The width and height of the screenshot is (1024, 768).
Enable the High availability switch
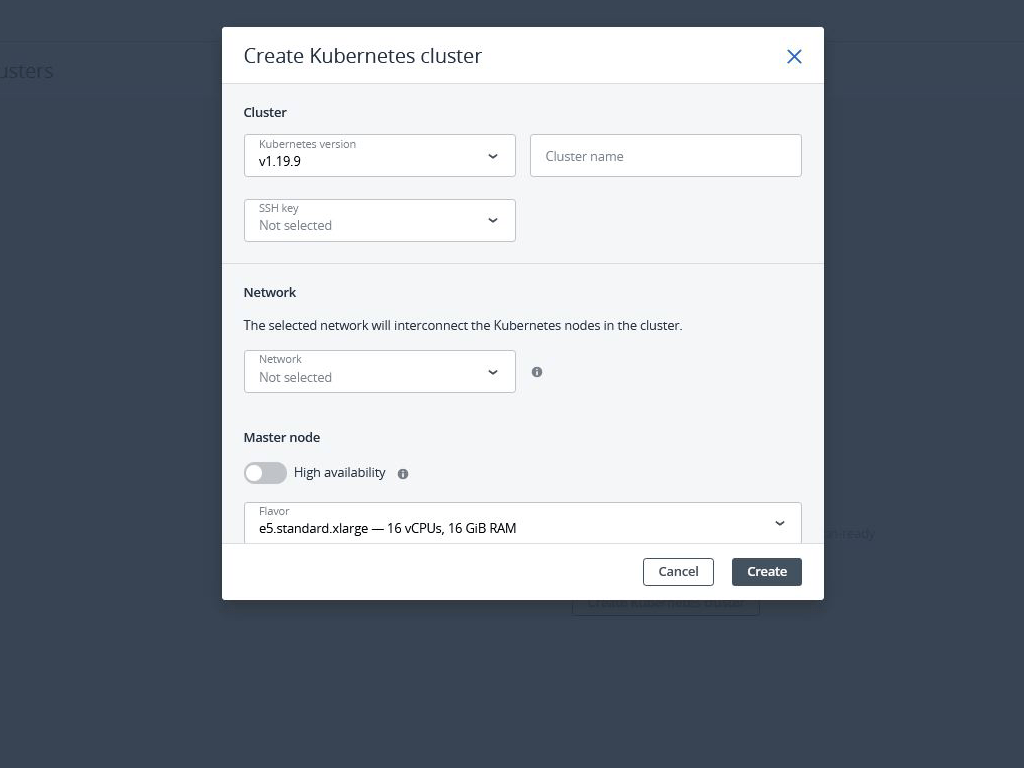265,473
